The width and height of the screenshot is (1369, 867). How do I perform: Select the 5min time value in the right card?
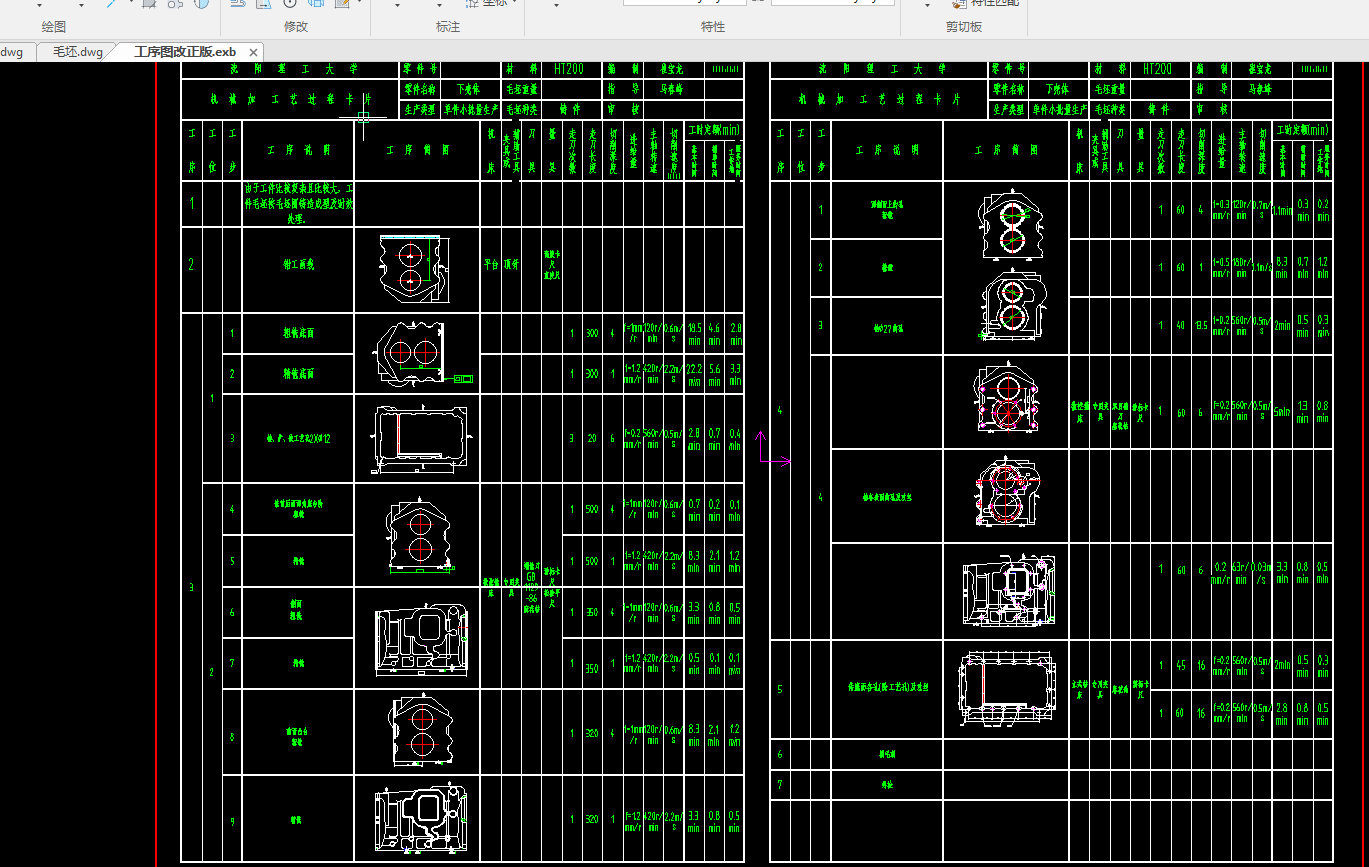[x=1282, y=412]
